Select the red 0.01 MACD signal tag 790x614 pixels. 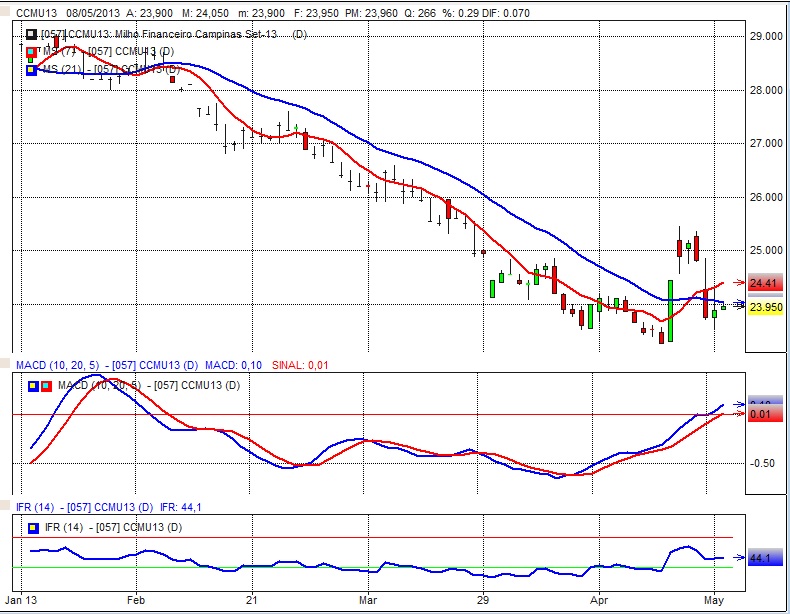point(762,414)
